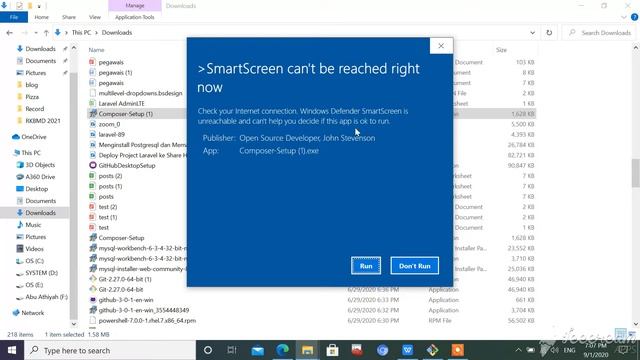Open the Pizza folder in sidebar
Screen dimensions: 640x360
(32, 97)
